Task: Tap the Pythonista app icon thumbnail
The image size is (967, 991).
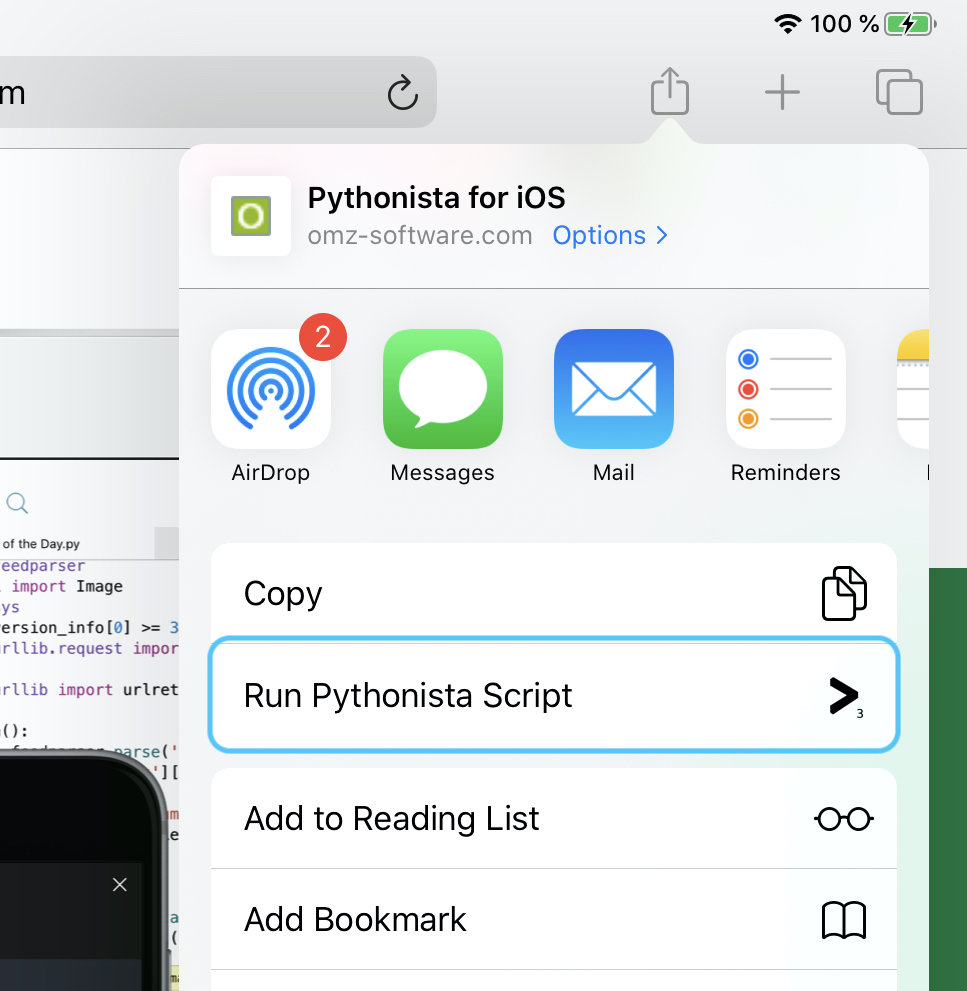Action: [250, 216]
